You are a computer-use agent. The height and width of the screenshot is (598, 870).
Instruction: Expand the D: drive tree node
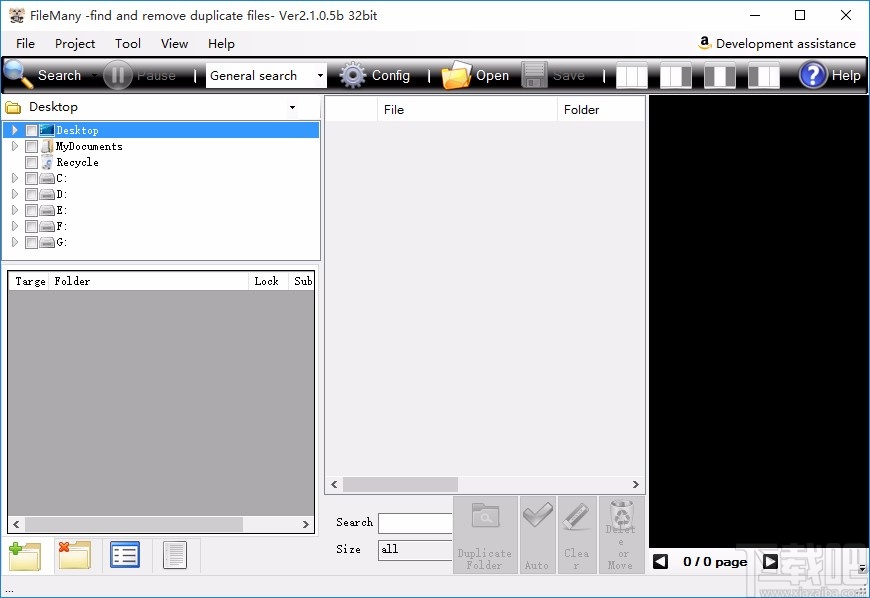coord(15,194)
